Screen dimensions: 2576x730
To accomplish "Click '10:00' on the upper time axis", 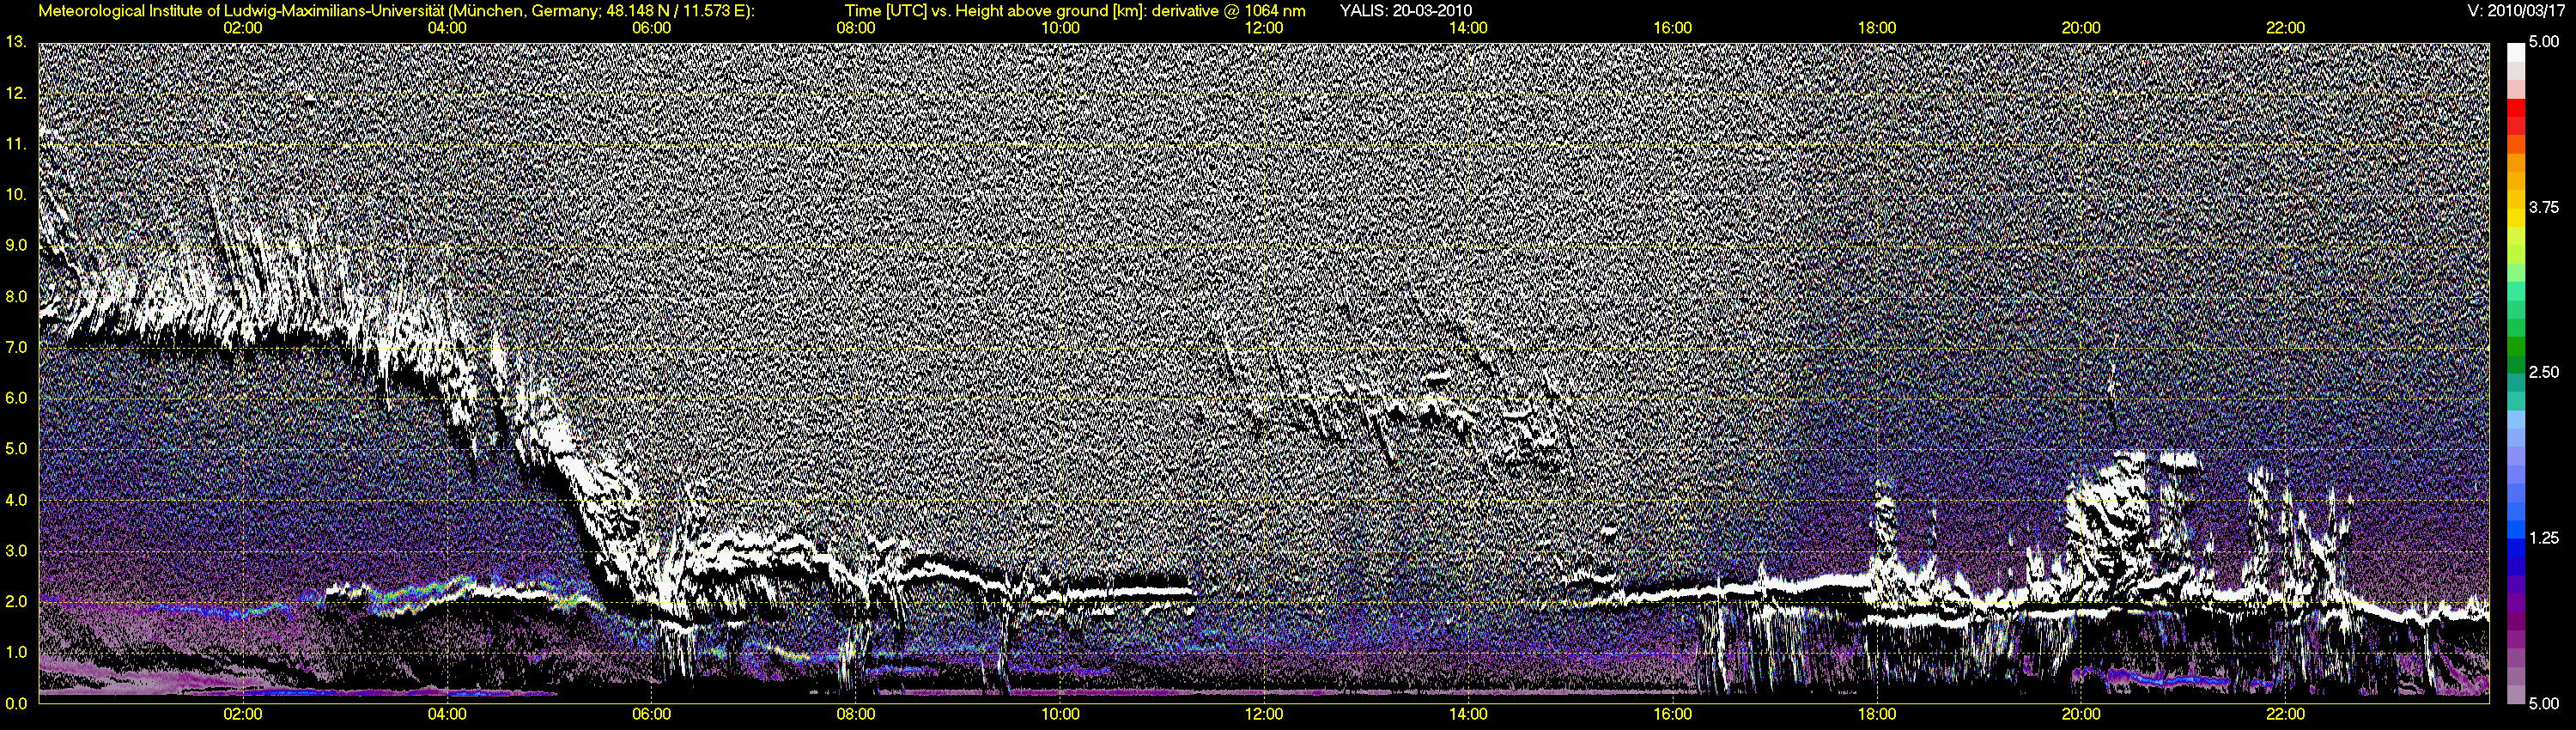I will tap(1060, 28).
